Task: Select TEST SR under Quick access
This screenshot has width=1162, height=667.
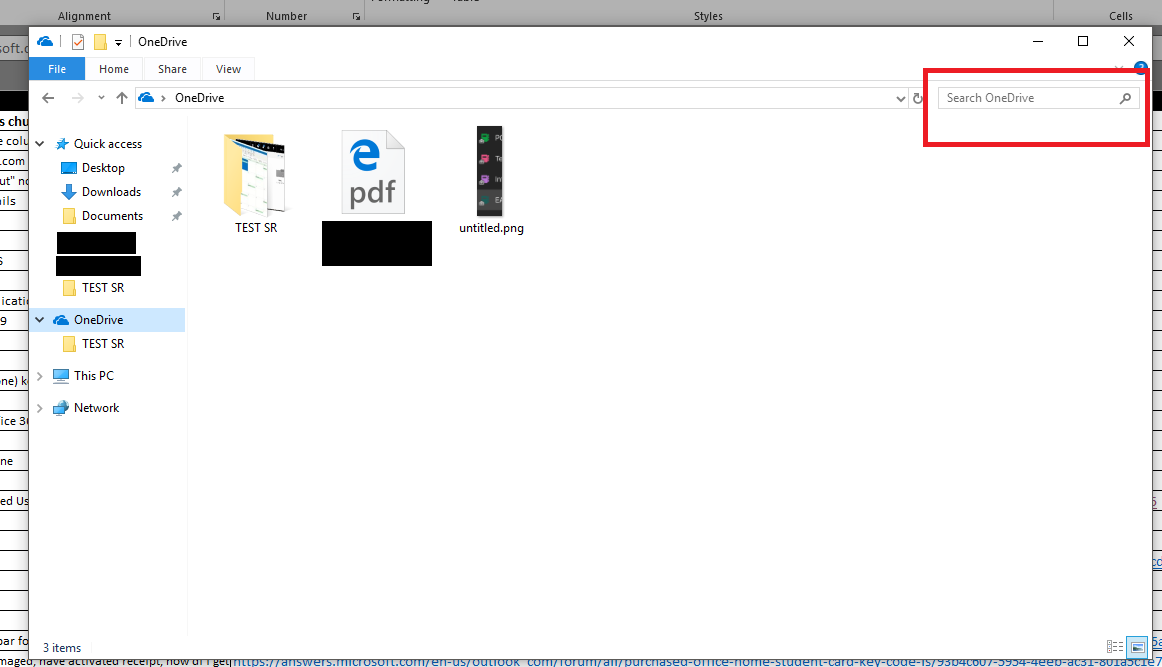Action: (103, 288)
